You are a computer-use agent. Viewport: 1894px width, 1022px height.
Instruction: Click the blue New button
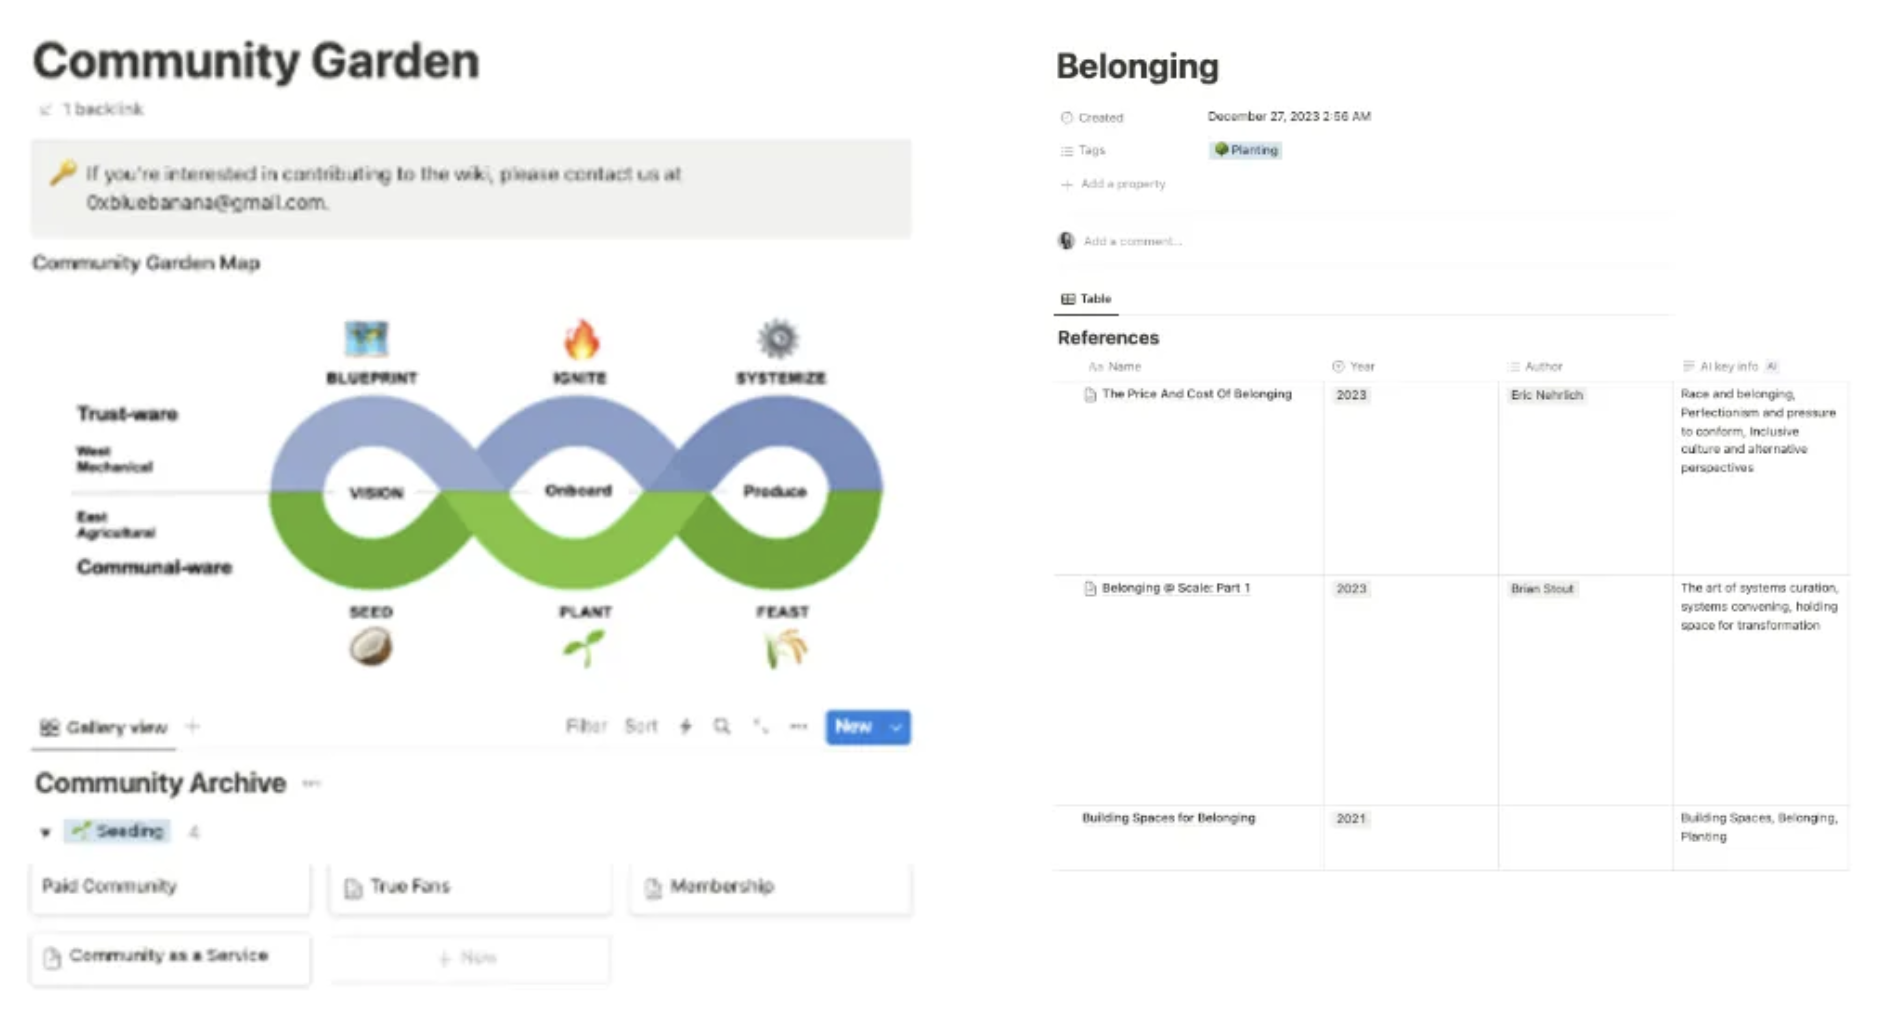[854, 727]
